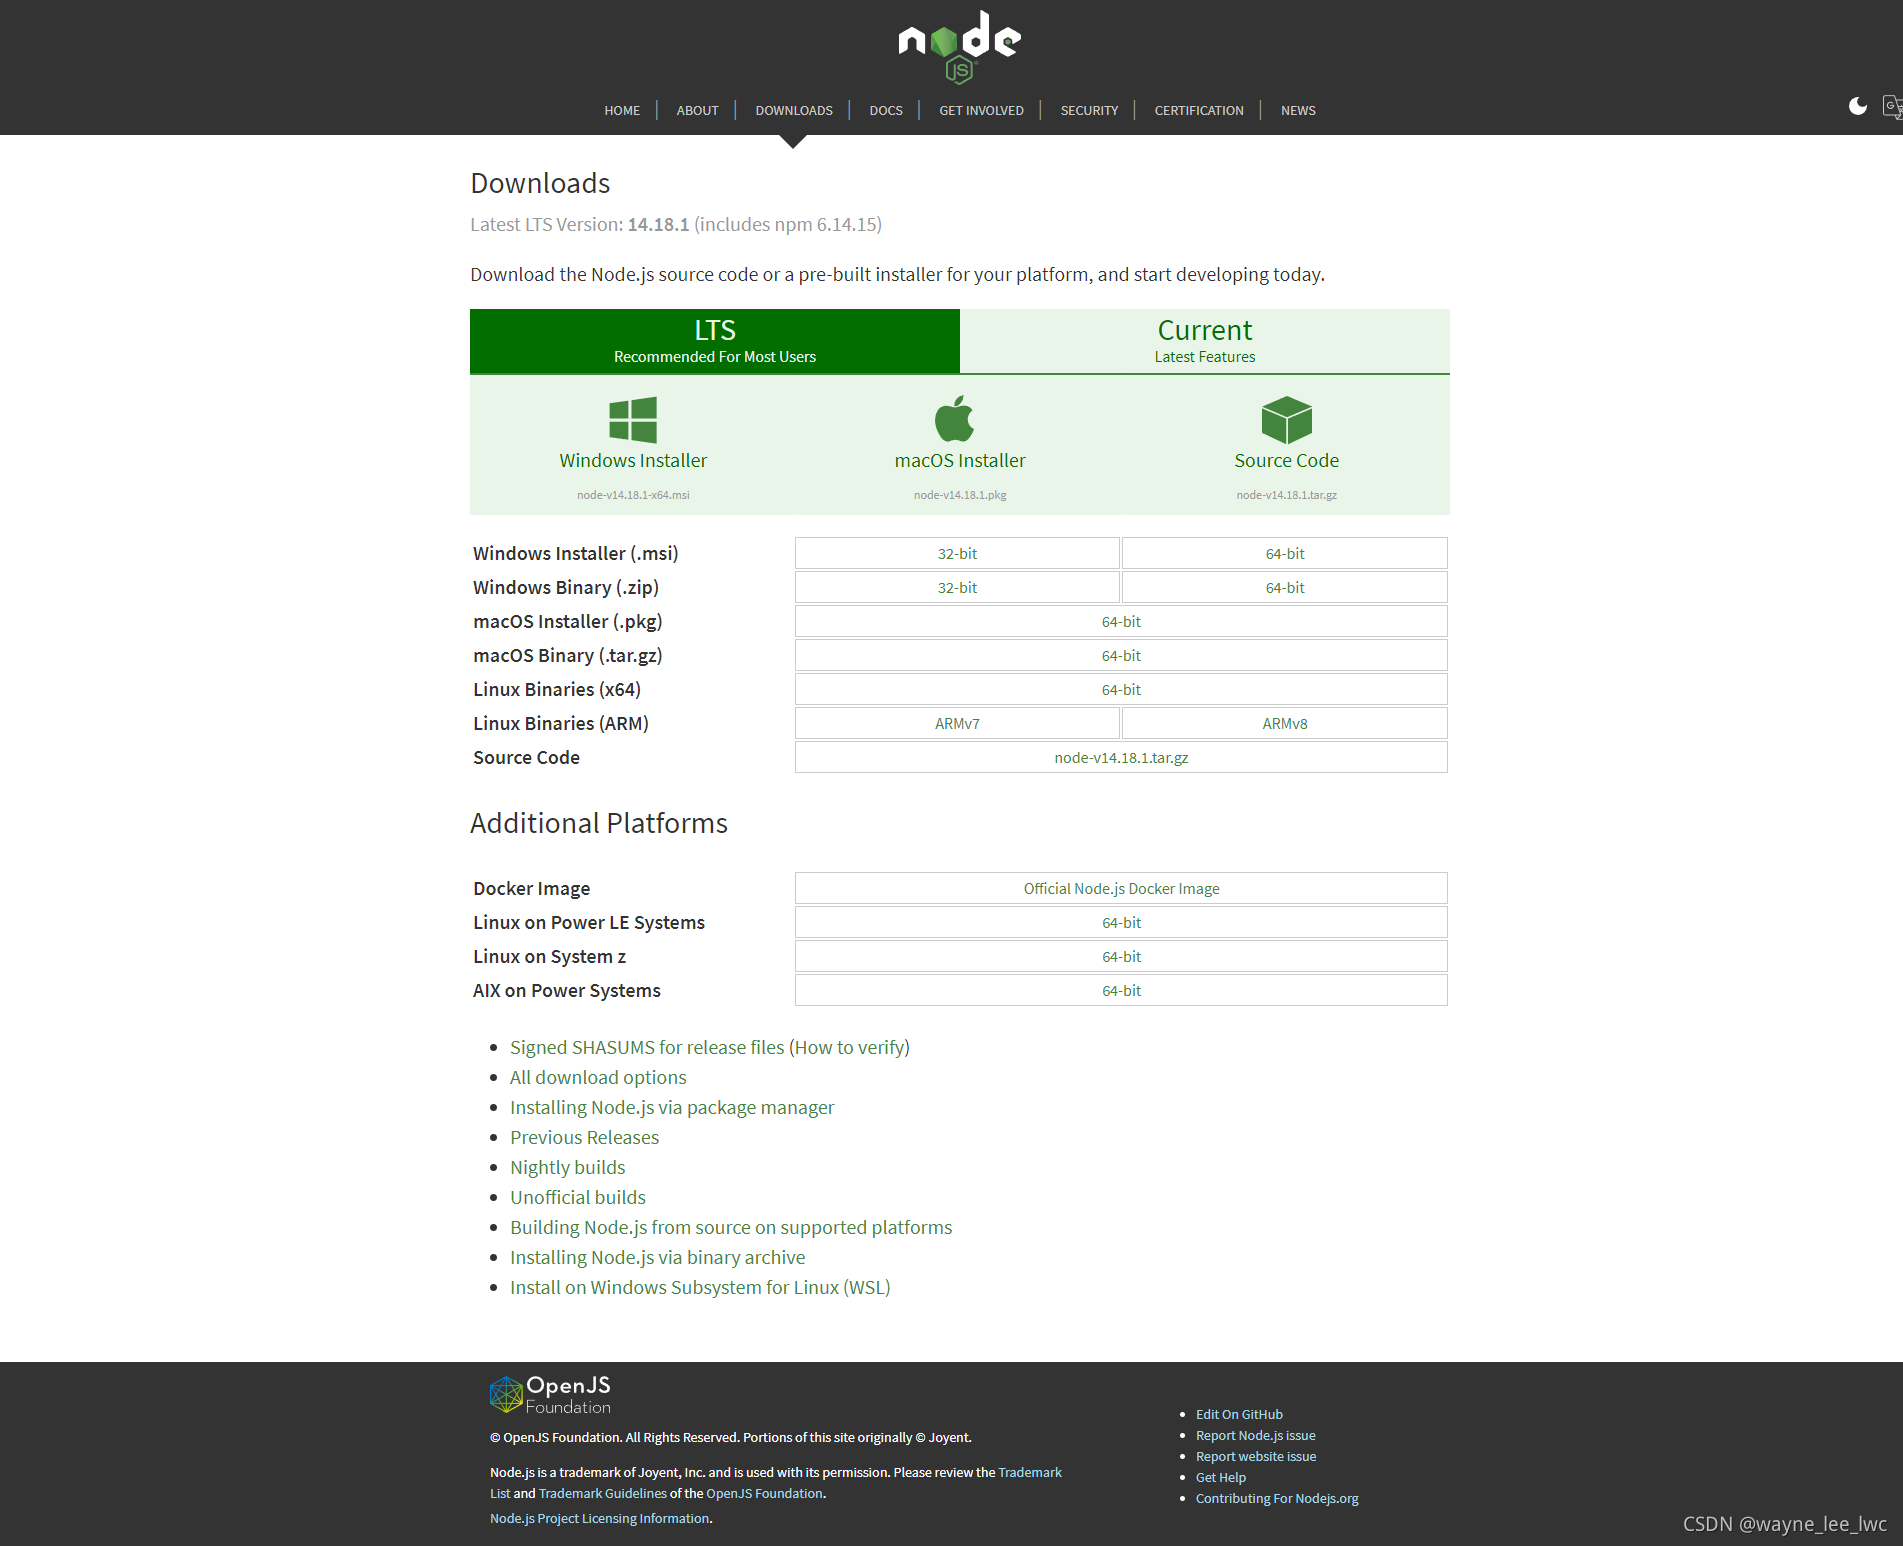Download Linux on Power LE Systems 64-bit

click(1121, 922)
